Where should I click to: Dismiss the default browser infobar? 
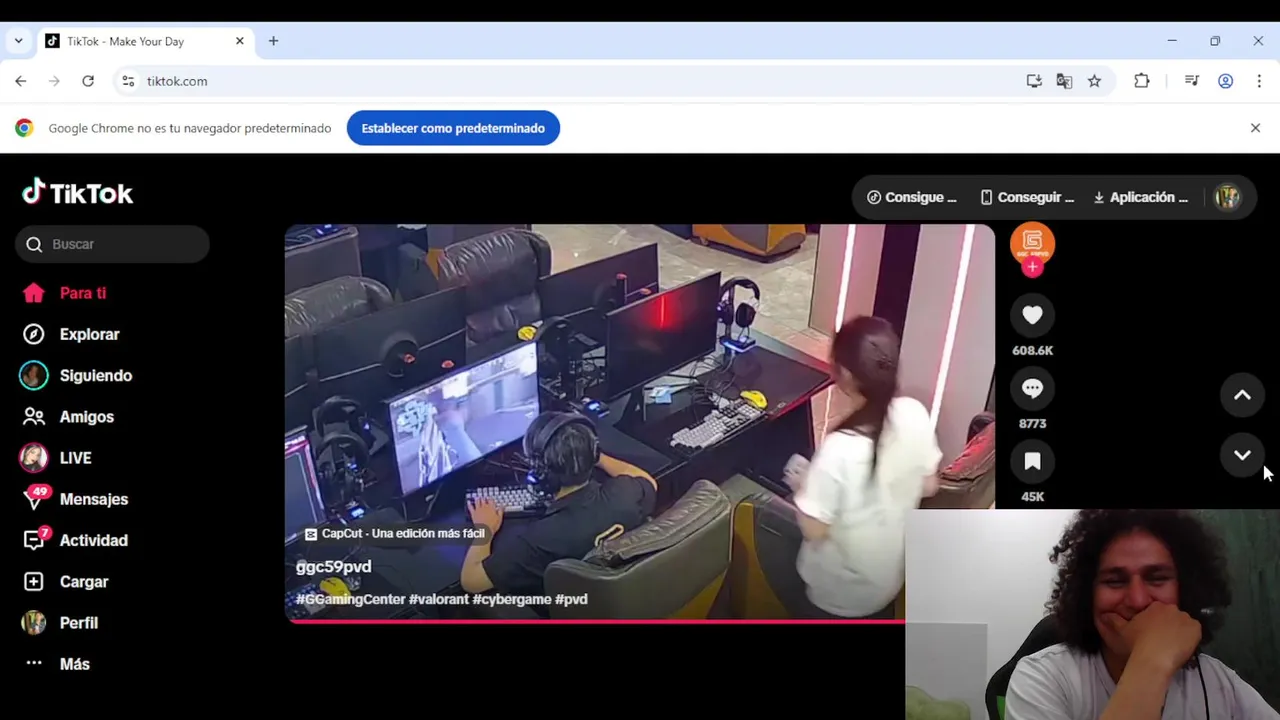[x=1255, y=128]
